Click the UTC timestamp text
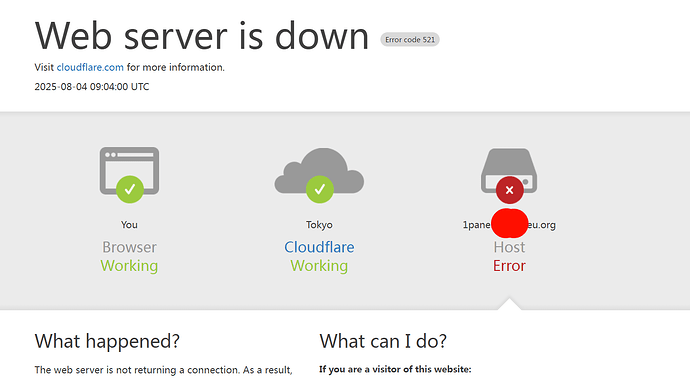 pyautogui.click(x=92, y=87)
